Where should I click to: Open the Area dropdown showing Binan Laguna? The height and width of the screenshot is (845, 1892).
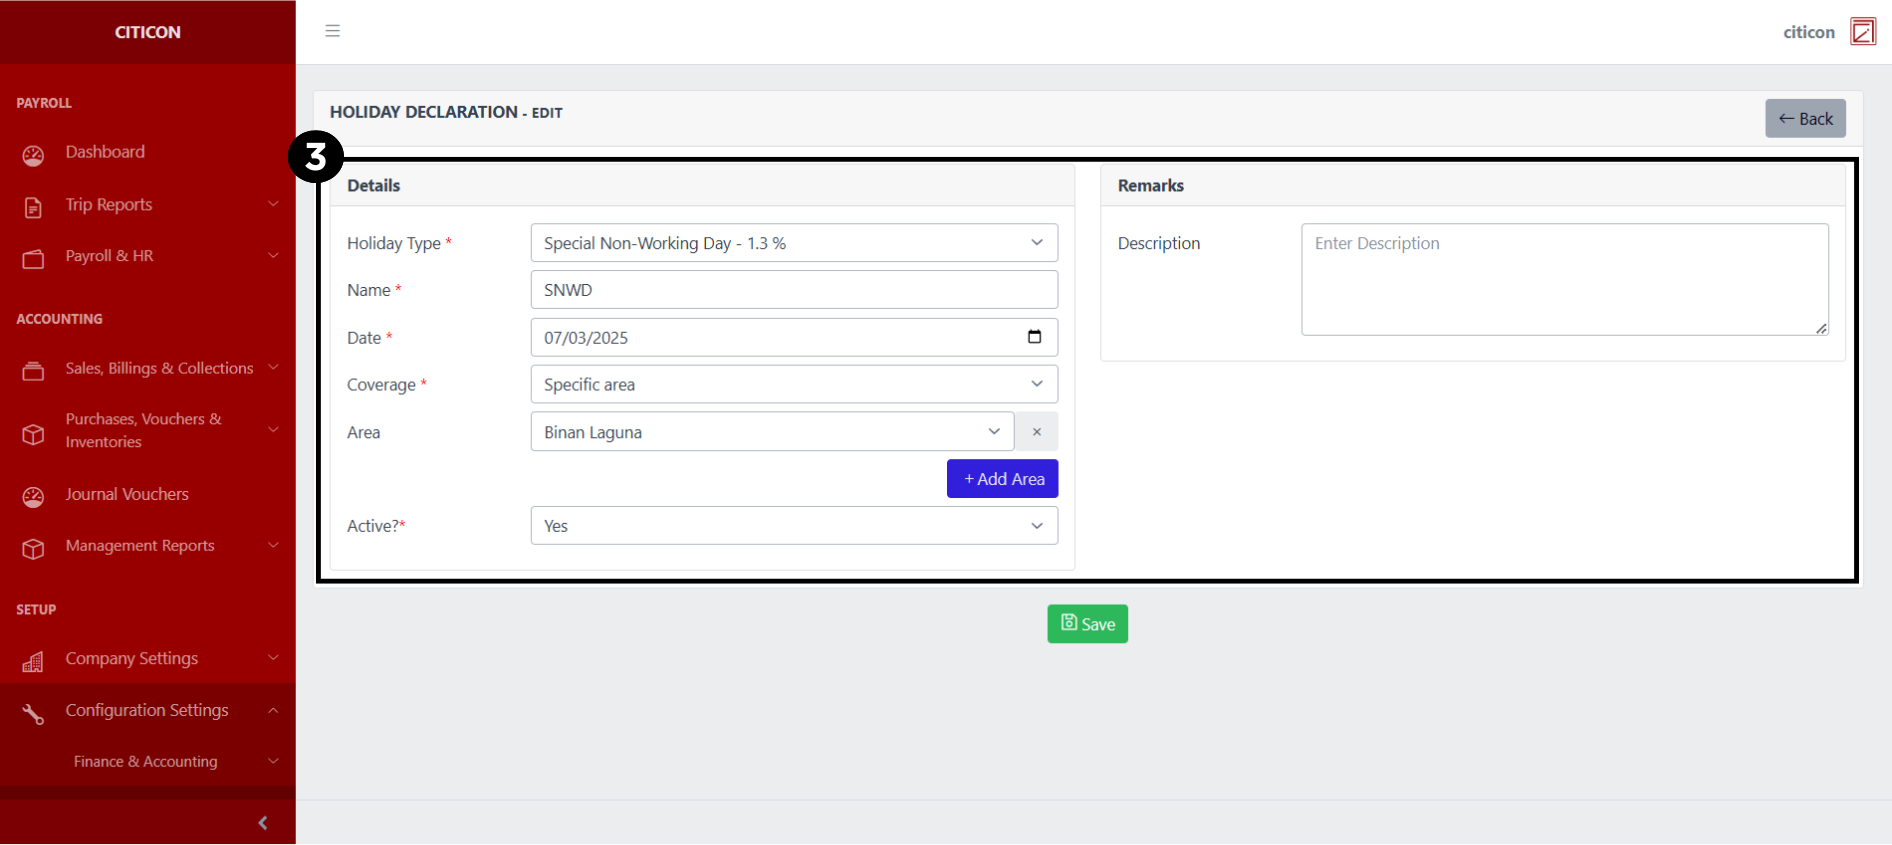point(771,432)
